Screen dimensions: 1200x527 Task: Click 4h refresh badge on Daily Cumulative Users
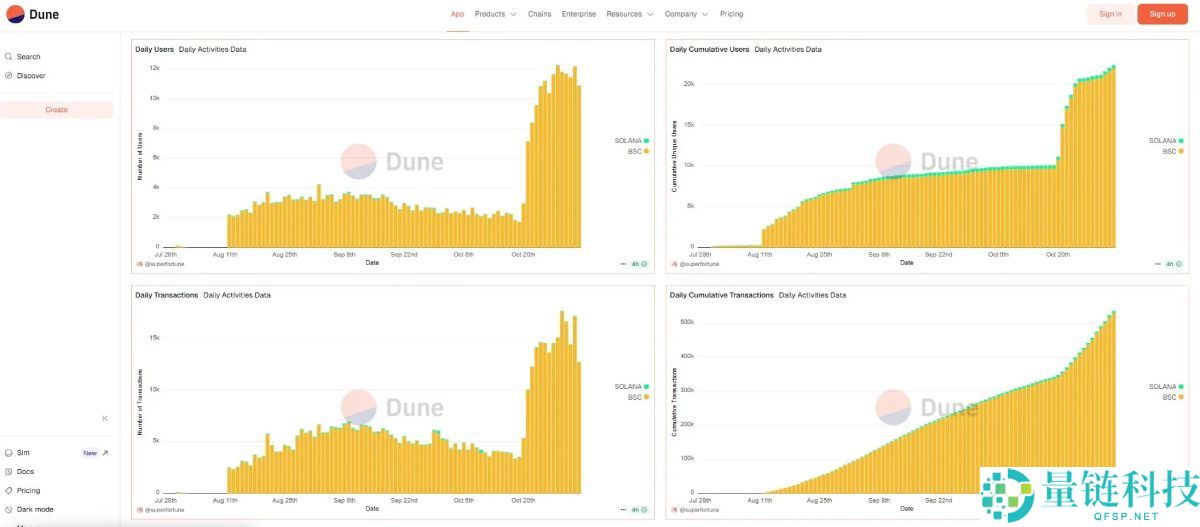coord(1172,264)
